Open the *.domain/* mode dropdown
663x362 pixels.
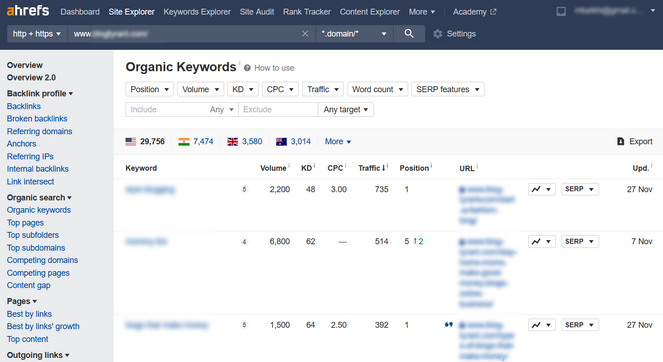pos(354,34)
